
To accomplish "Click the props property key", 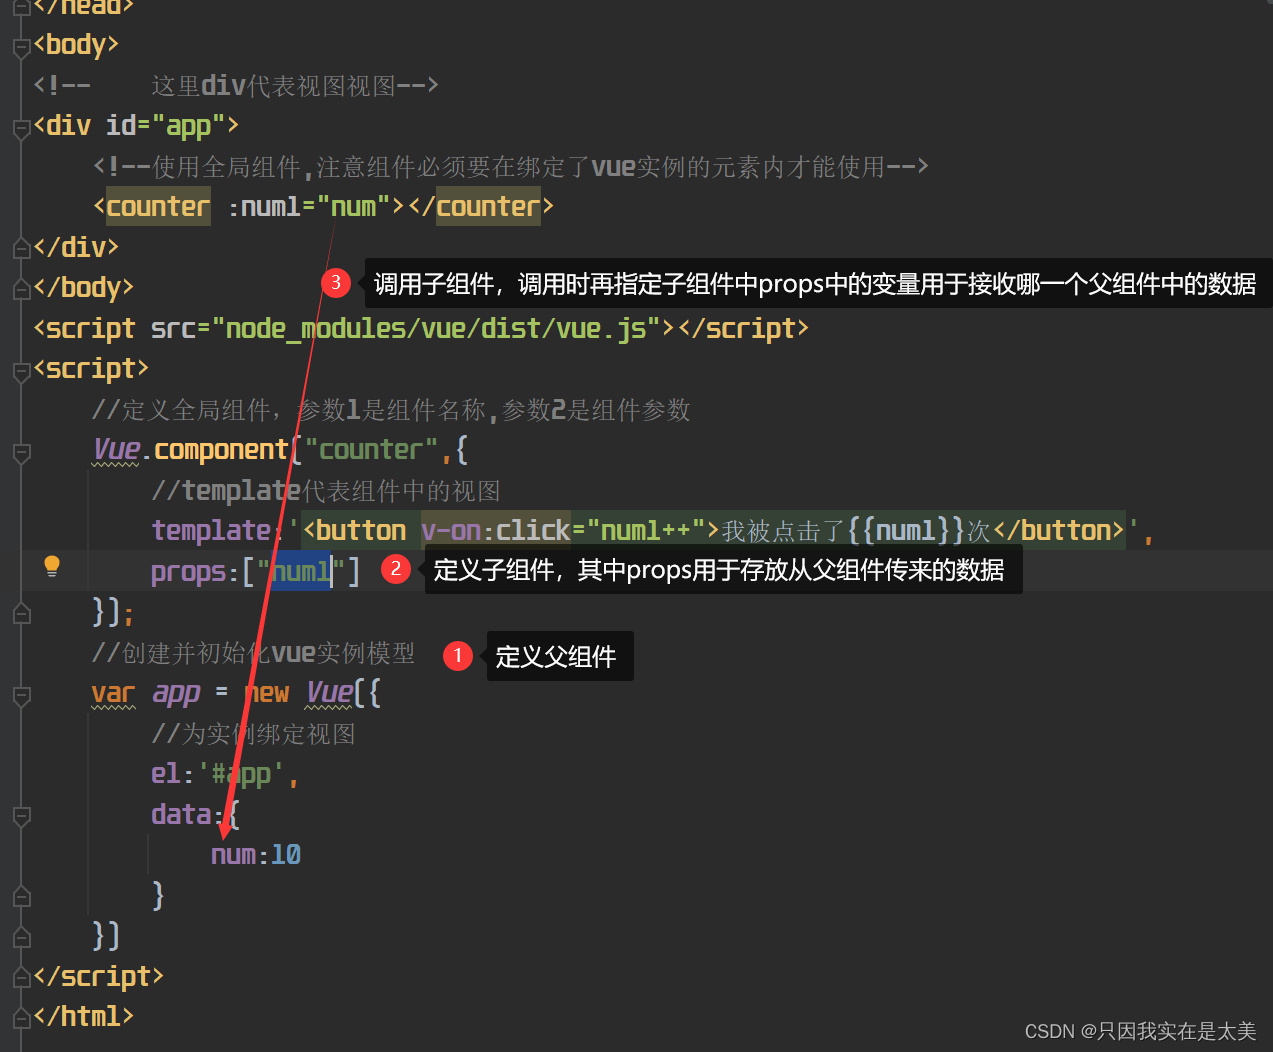I will (188, 572).
